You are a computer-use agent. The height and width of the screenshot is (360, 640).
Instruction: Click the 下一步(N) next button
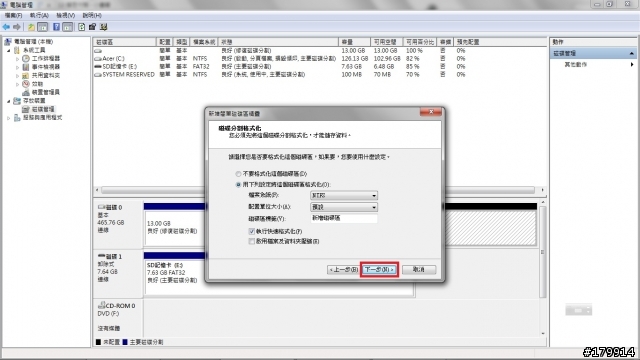[379, 270]
